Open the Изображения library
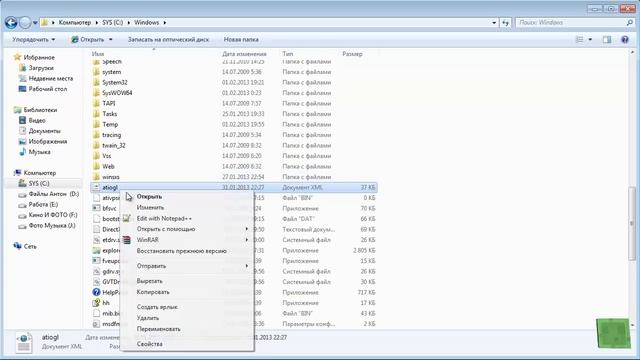Screen dimensions: 640x360 pyautogui.click(x=43, y=142)
